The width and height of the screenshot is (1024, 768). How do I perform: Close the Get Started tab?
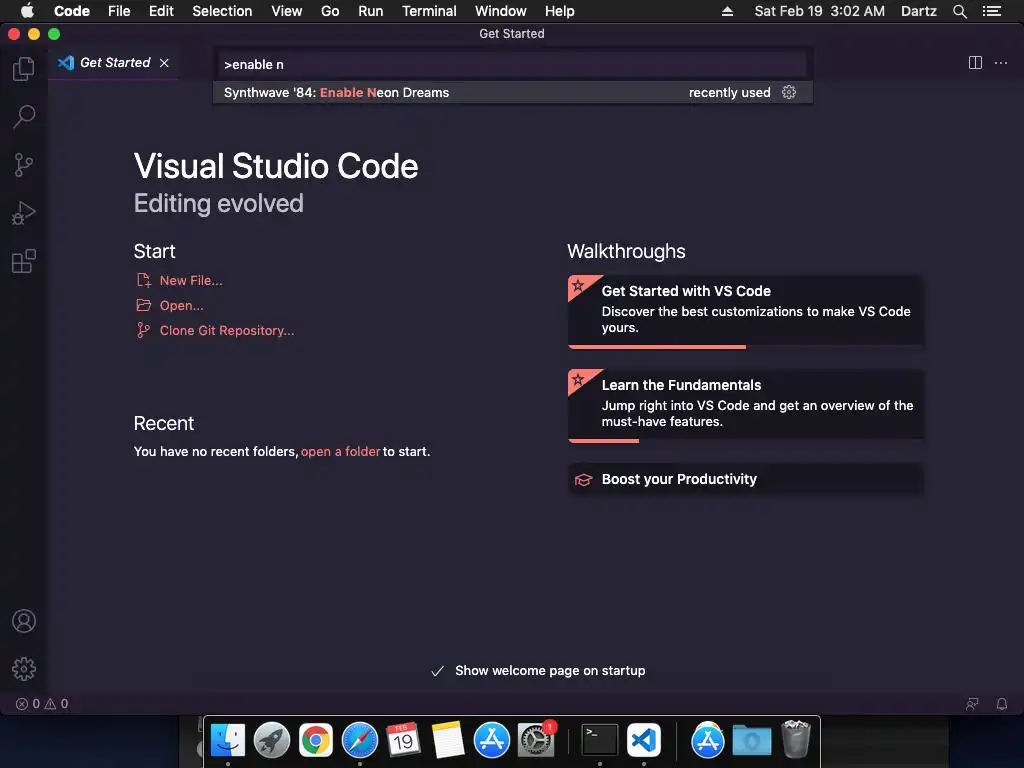[x=165, y=63]
